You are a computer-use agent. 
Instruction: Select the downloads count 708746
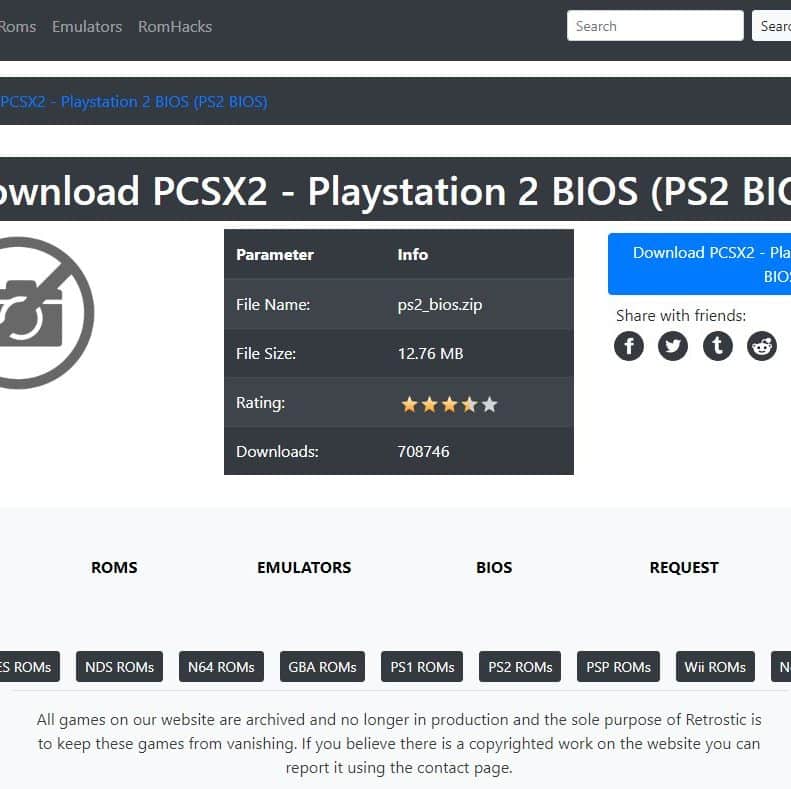coord(423,452)
